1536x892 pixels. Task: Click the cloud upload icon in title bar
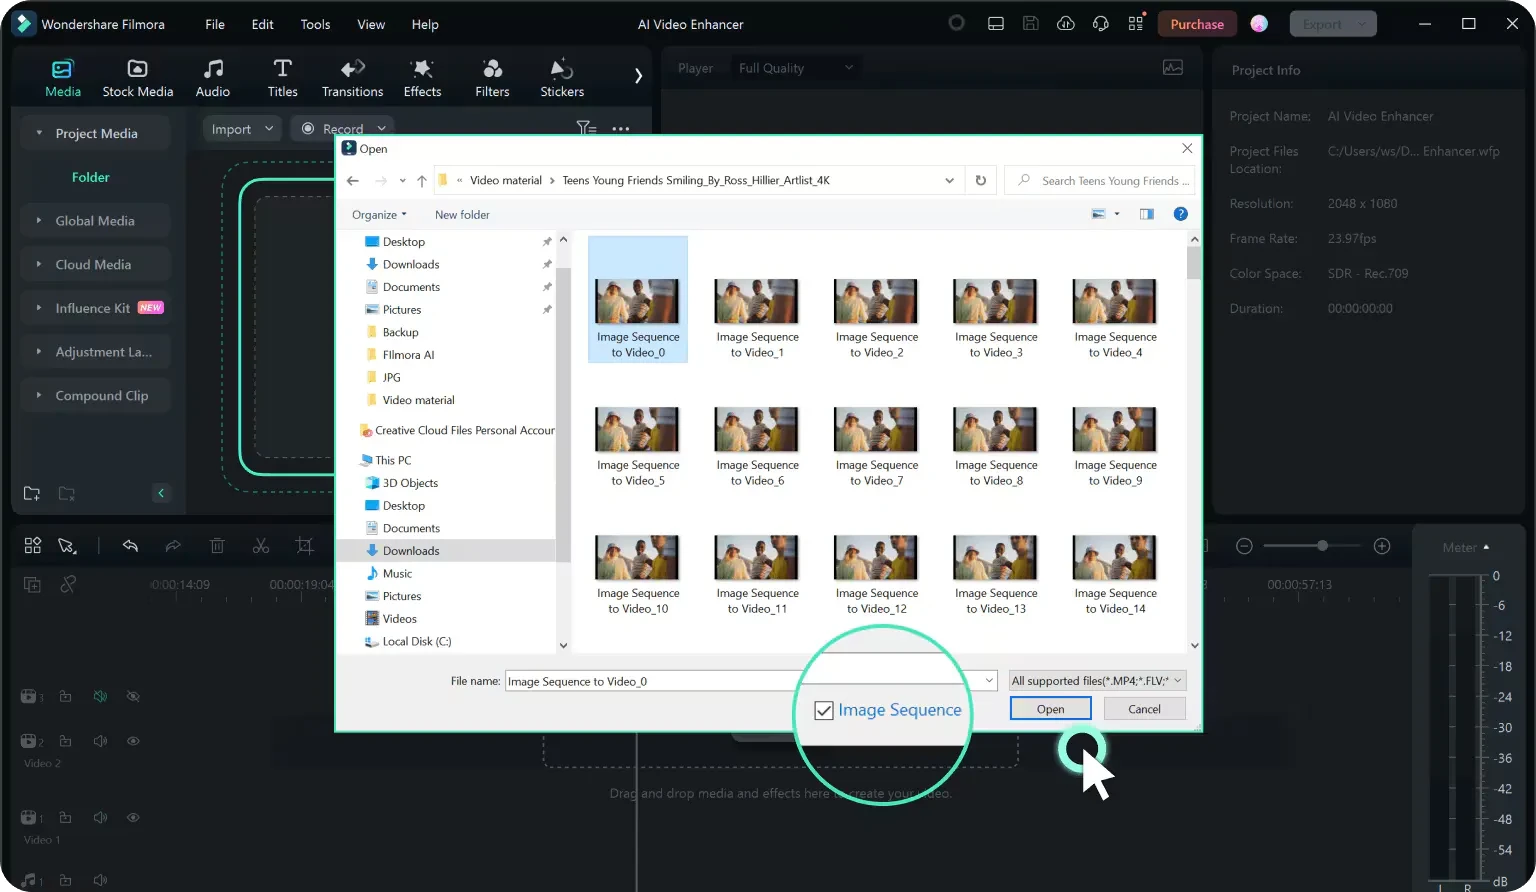(x=1066, y=24)
